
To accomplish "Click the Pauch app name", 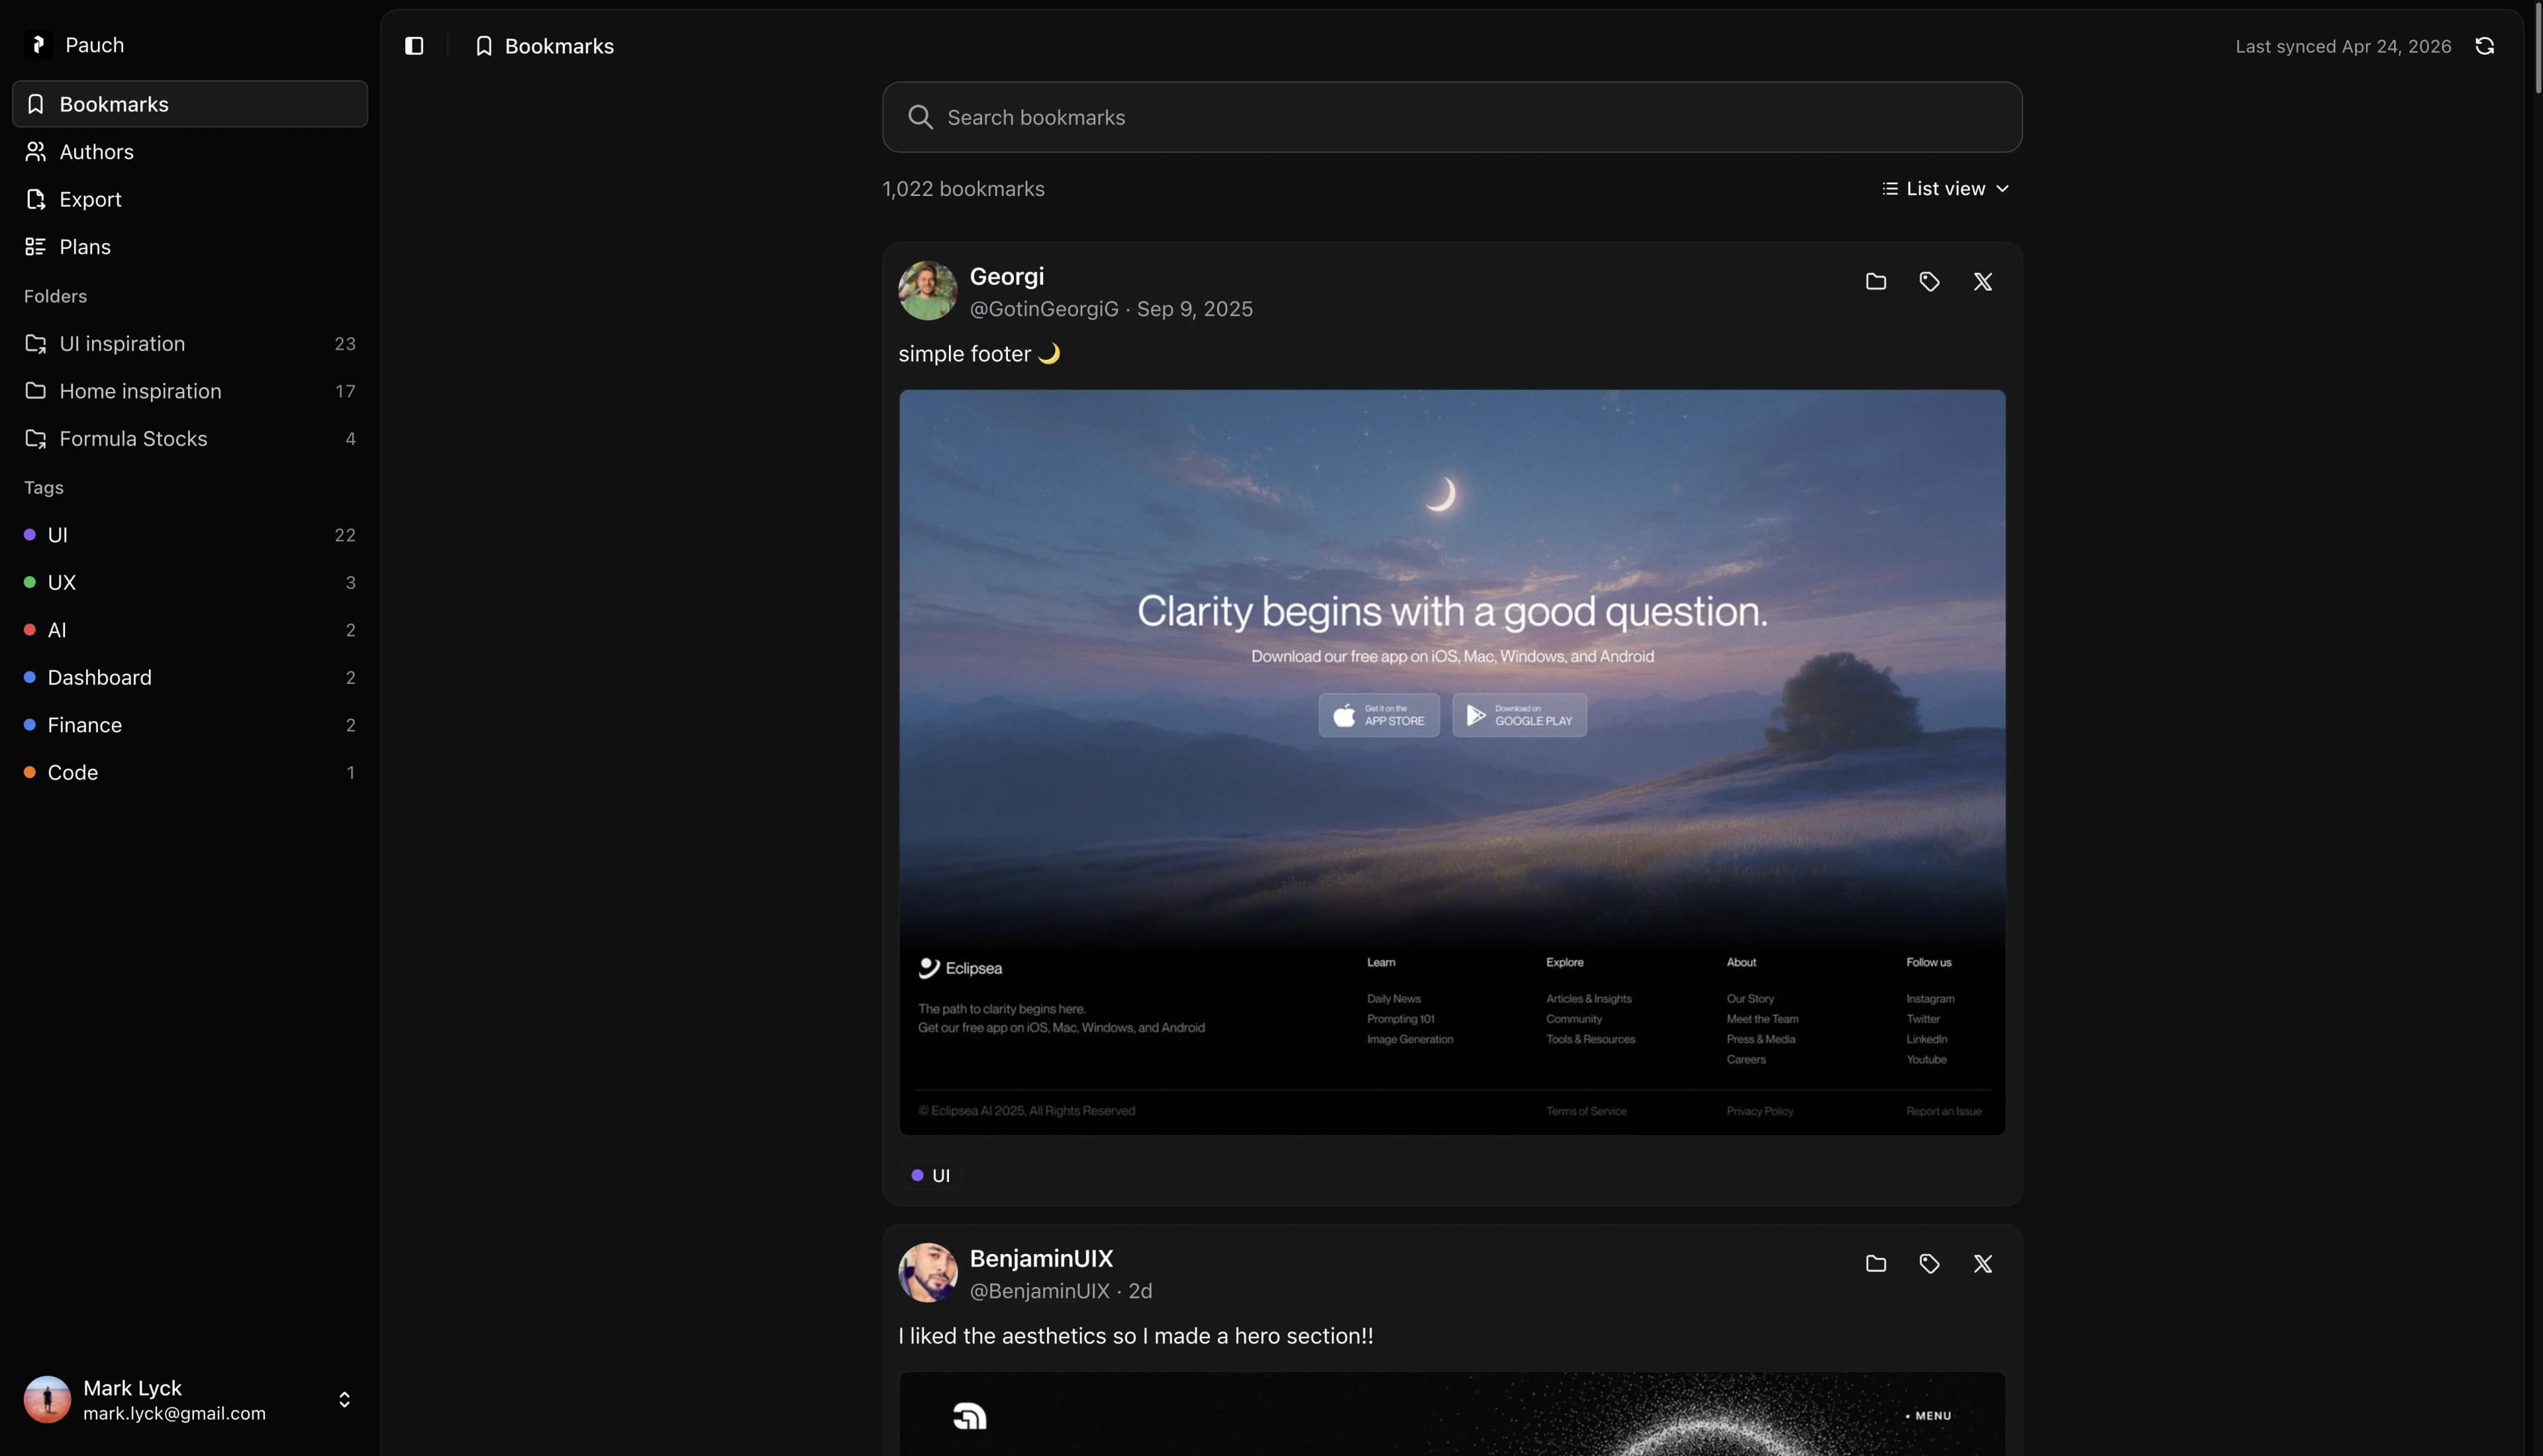I will pos(94,45).
